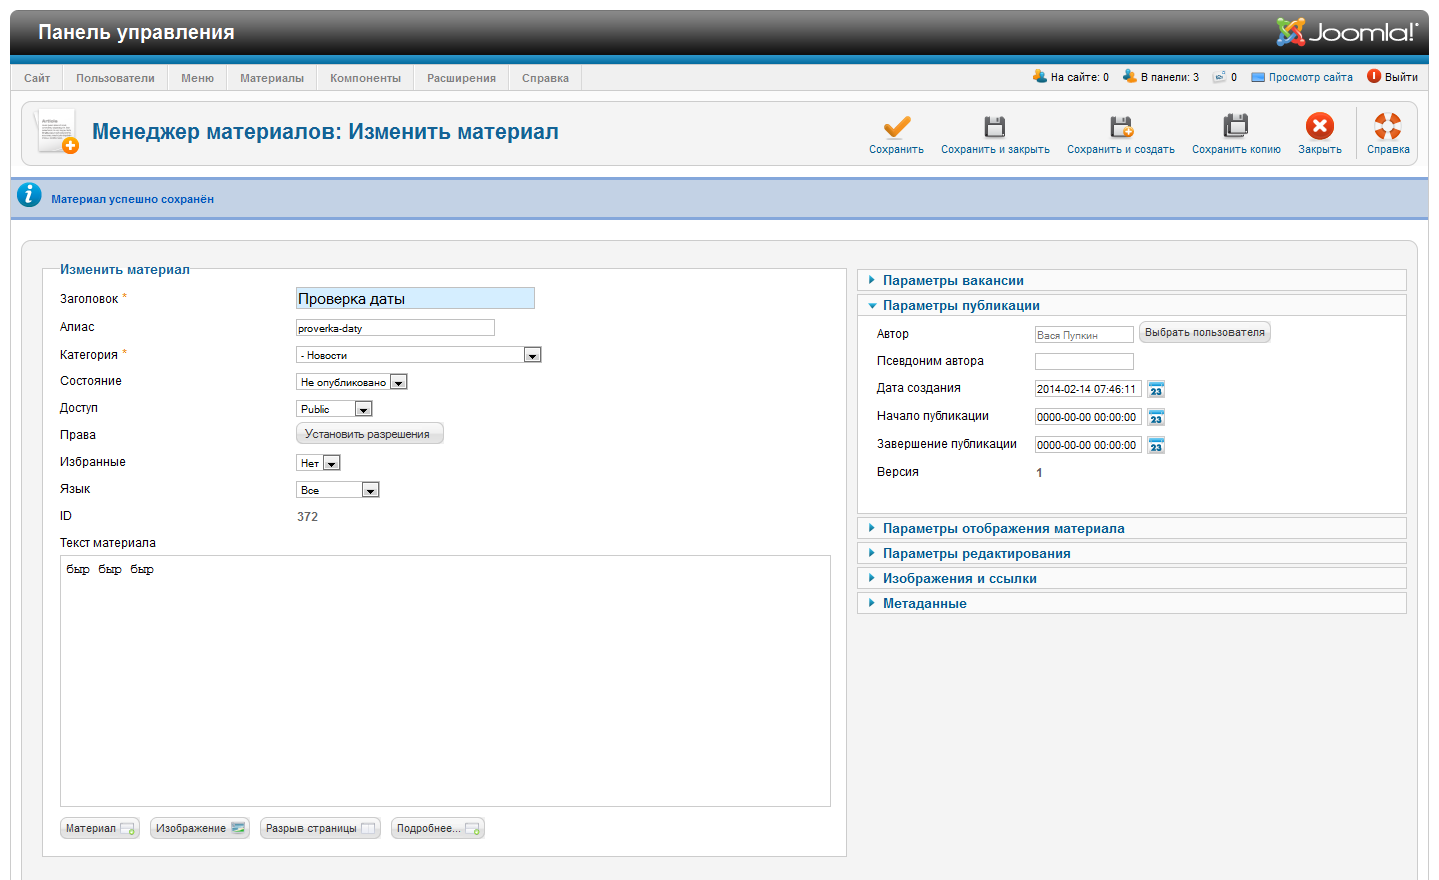Expand the 'Параметры вакансии' panel
Image resolution: width=1439 pixels, height=880 pixels.
tap(953, 281)
